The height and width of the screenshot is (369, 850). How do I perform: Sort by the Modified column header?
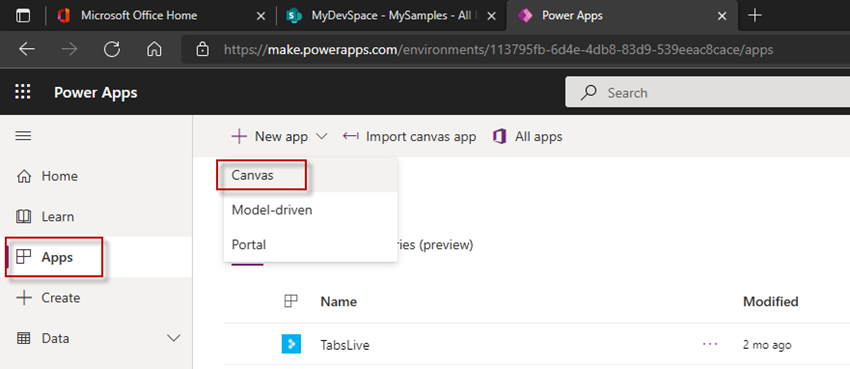[770, 302]
